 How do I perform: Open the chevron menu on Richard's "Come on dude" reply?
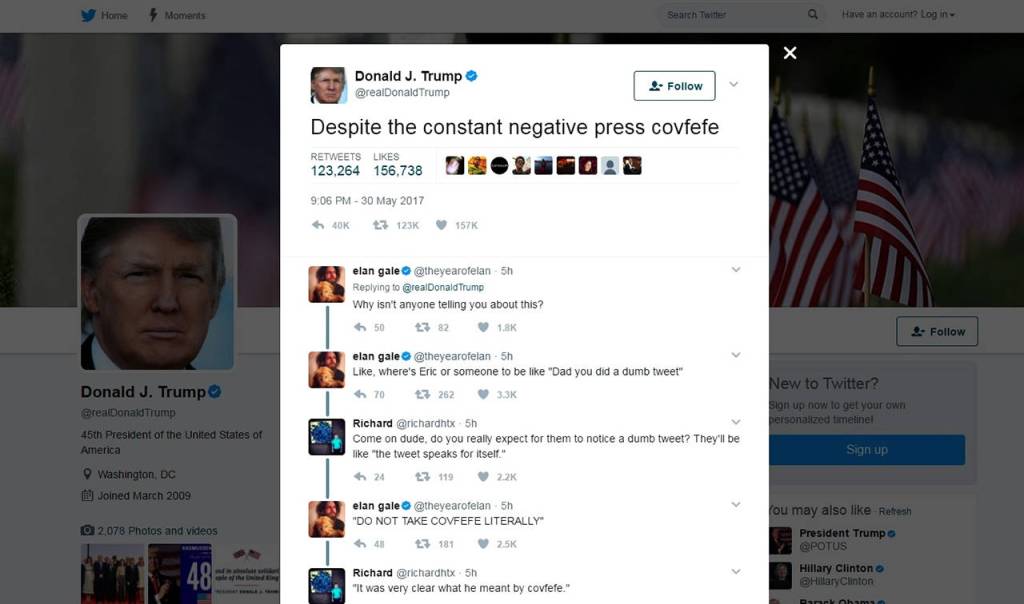736,422
